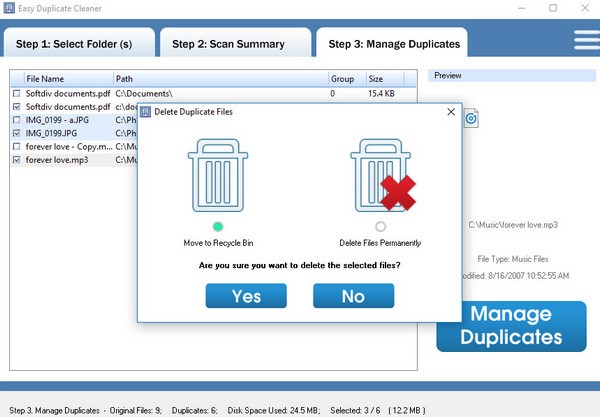600x417 pixels.
Task: Close the Delete Duplicate Files dialog
Action: (x=451, y=112)
